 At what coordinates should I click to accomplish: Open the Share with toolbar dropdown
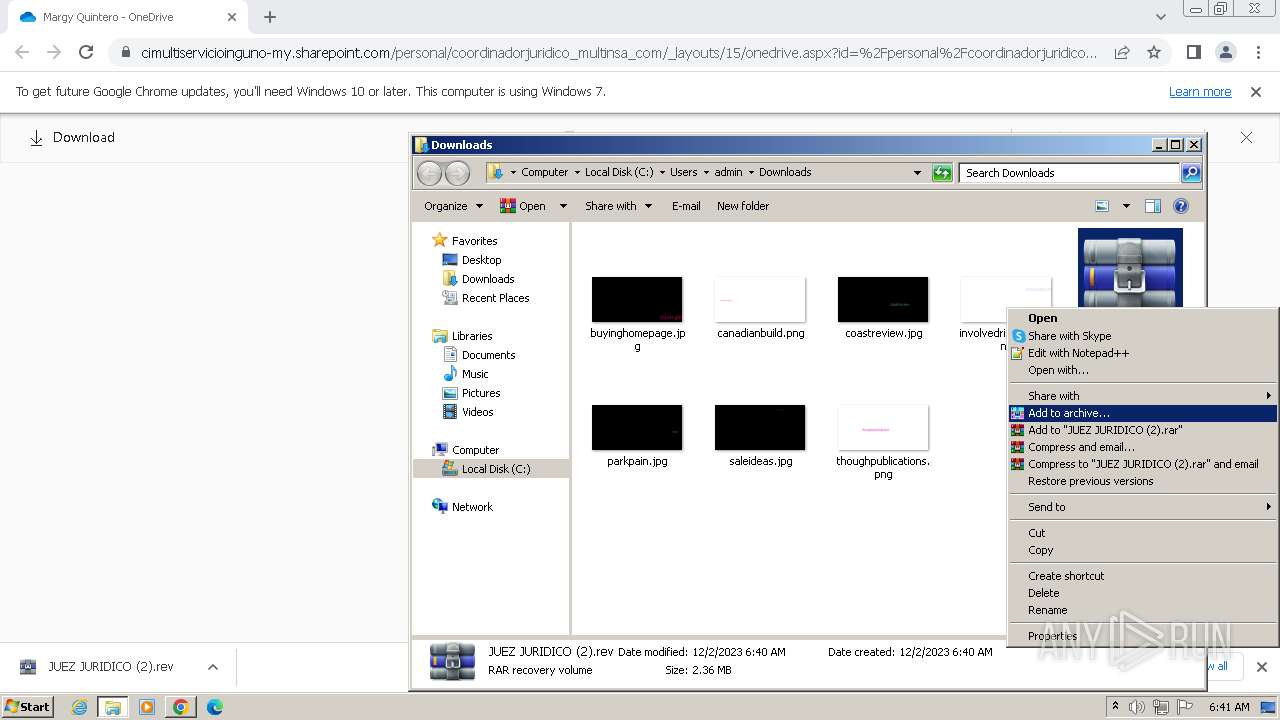[618, 206]
